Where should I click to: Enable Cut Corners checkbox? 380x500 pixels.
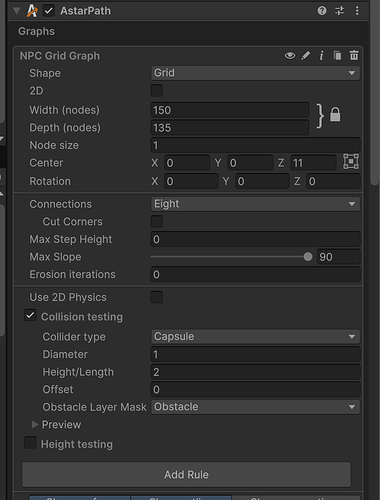pos(157,222)
